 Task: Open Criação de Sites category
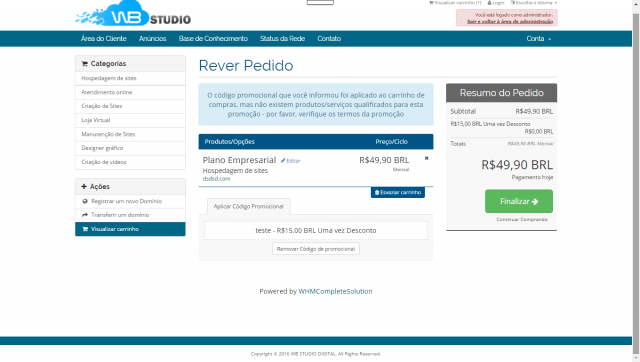click(130, 106)
